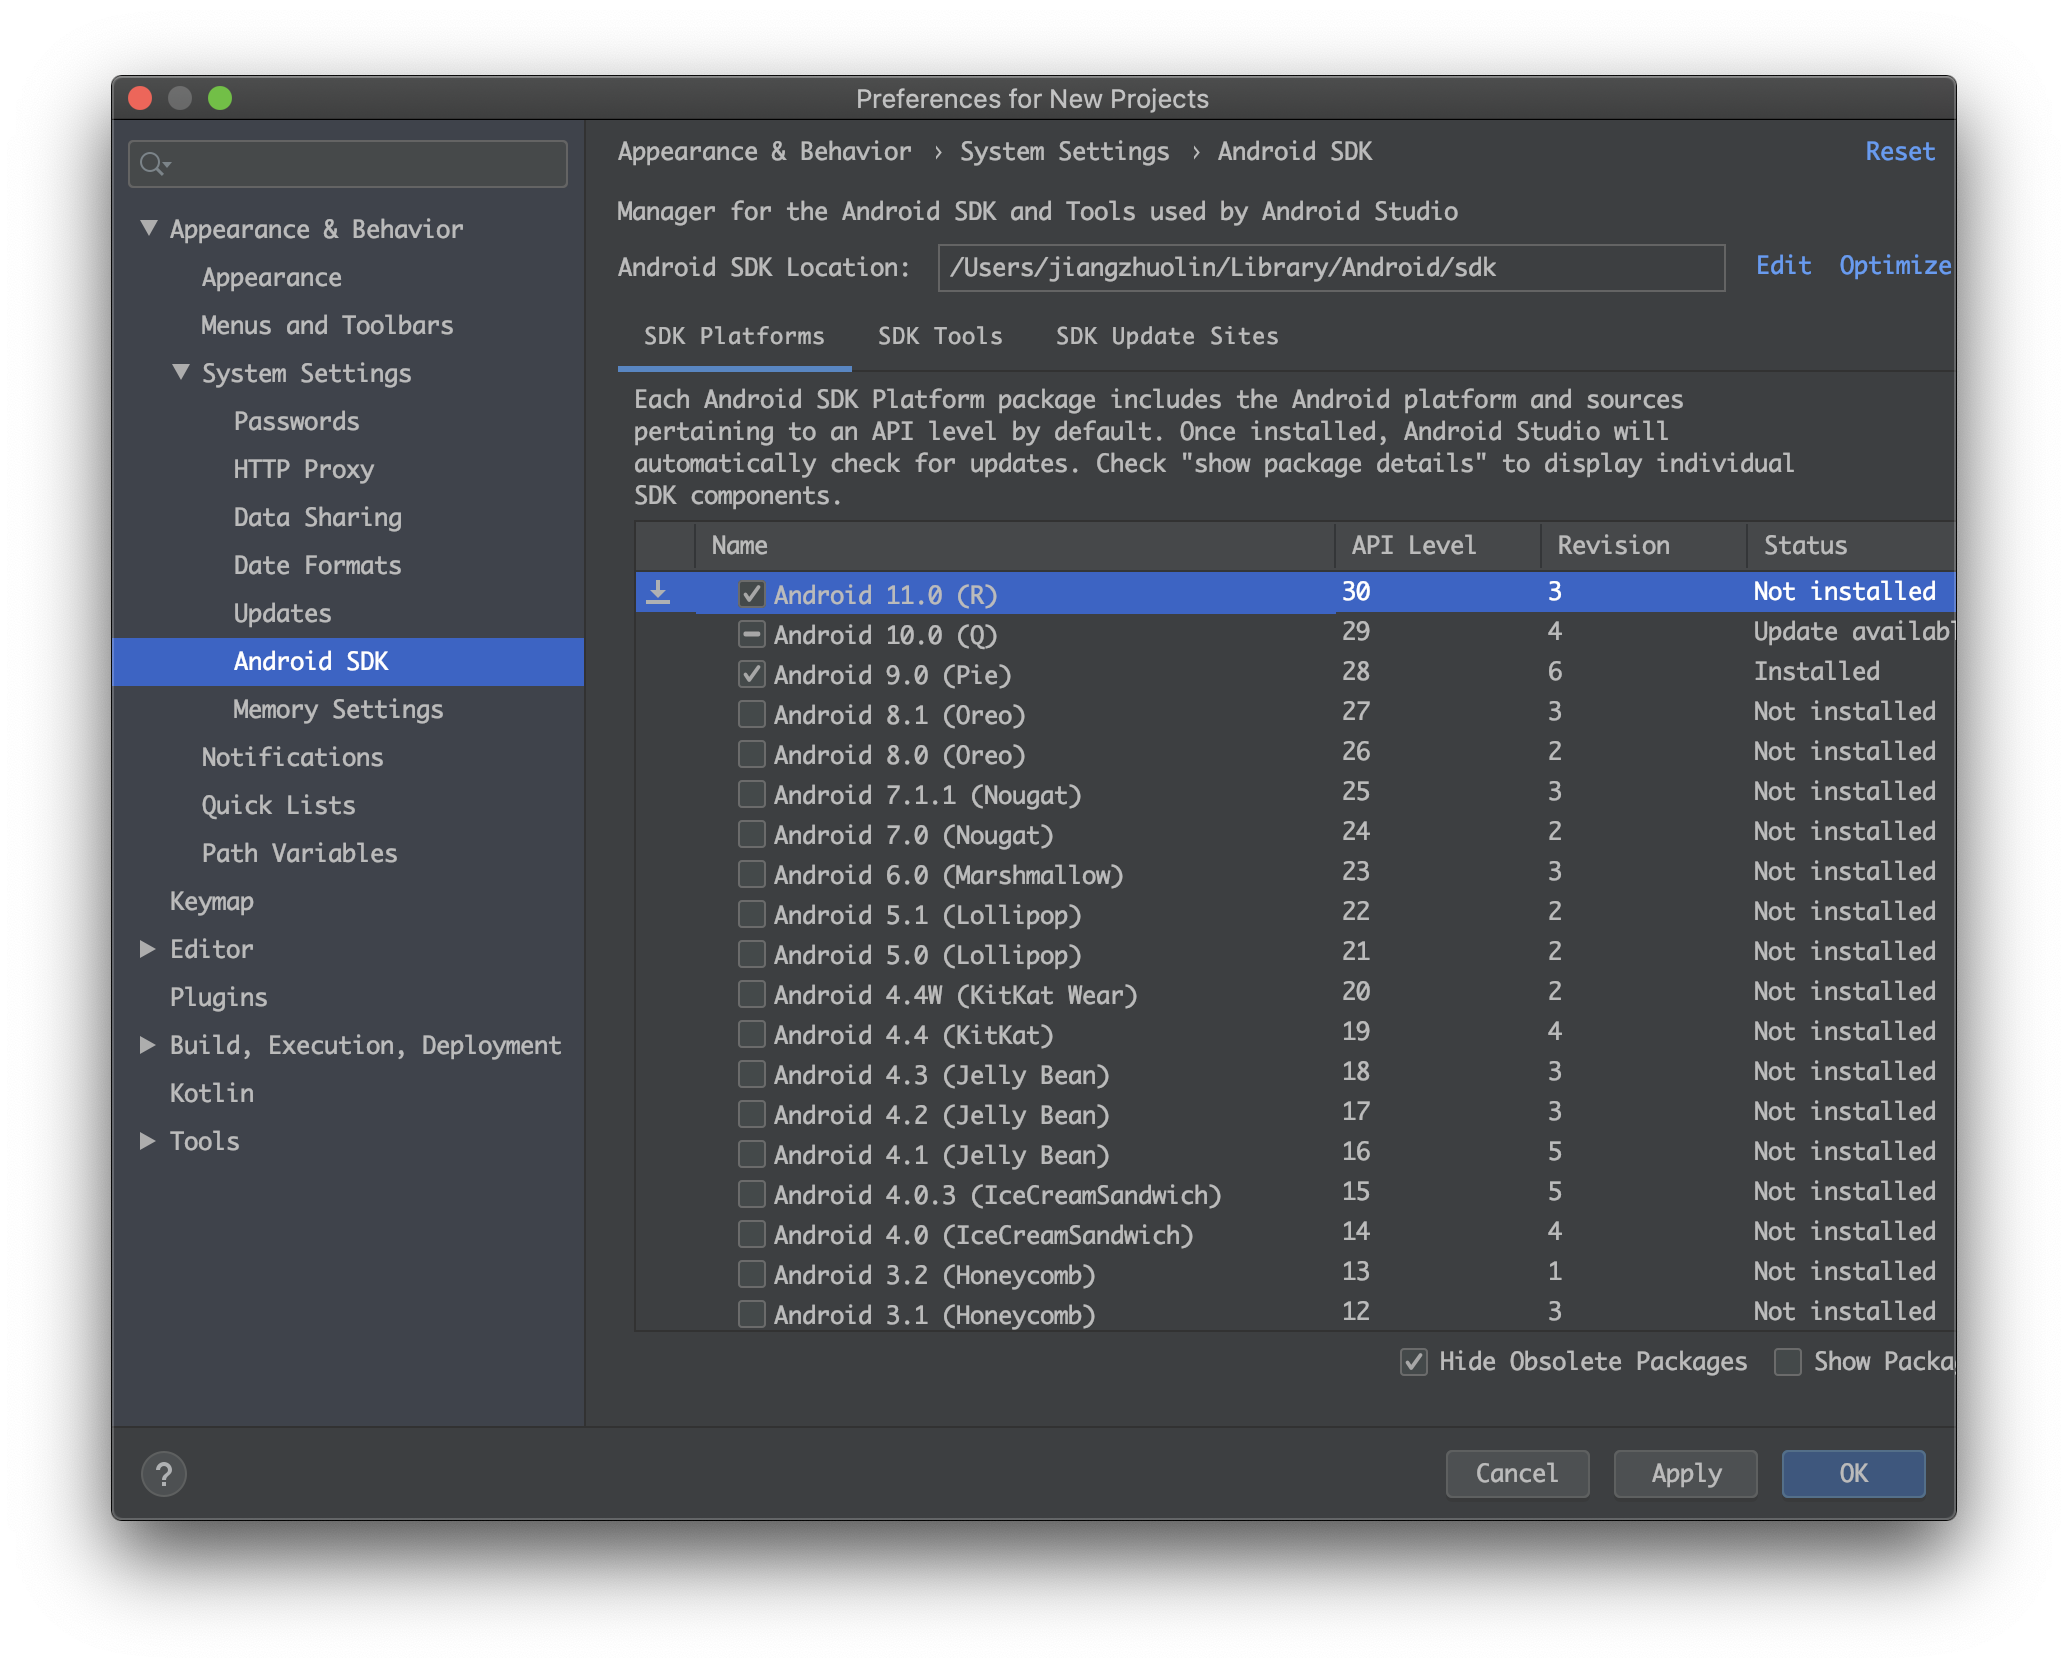Select Passwords in the sidebar
The height and width of the screenshot is (1668, 2068).
pyautogui.click(x=296, y=421)
